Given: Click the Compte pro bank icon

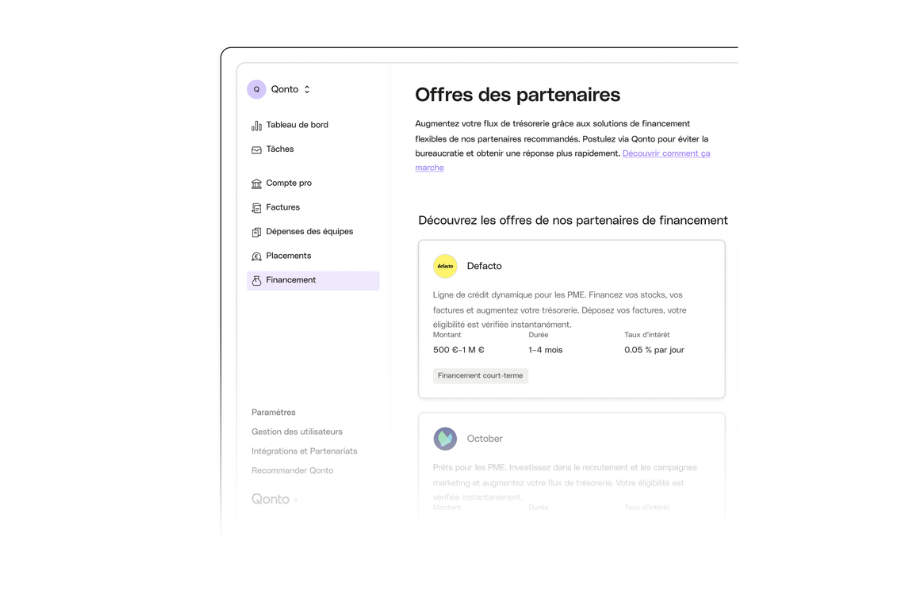Looking at the screenshot, I should pos(256,184).
